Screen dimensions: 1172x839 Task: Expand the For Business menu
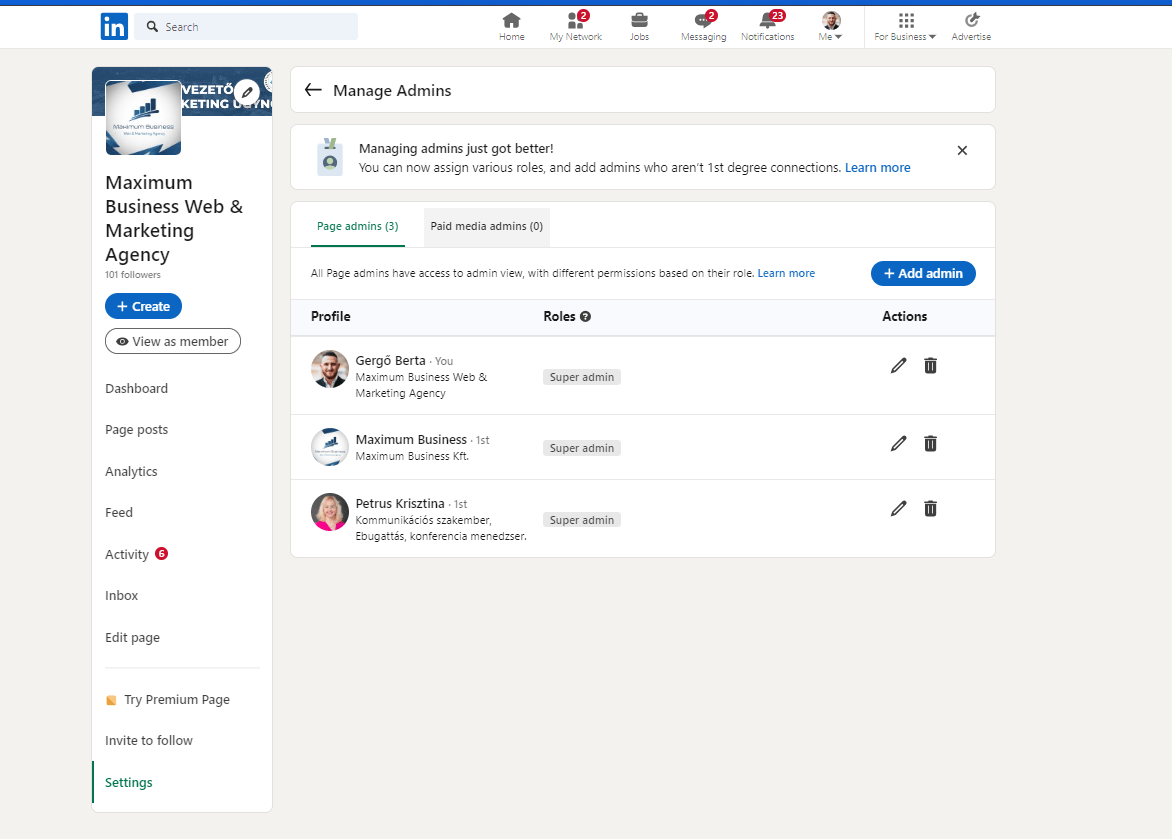tap(905, 27)
